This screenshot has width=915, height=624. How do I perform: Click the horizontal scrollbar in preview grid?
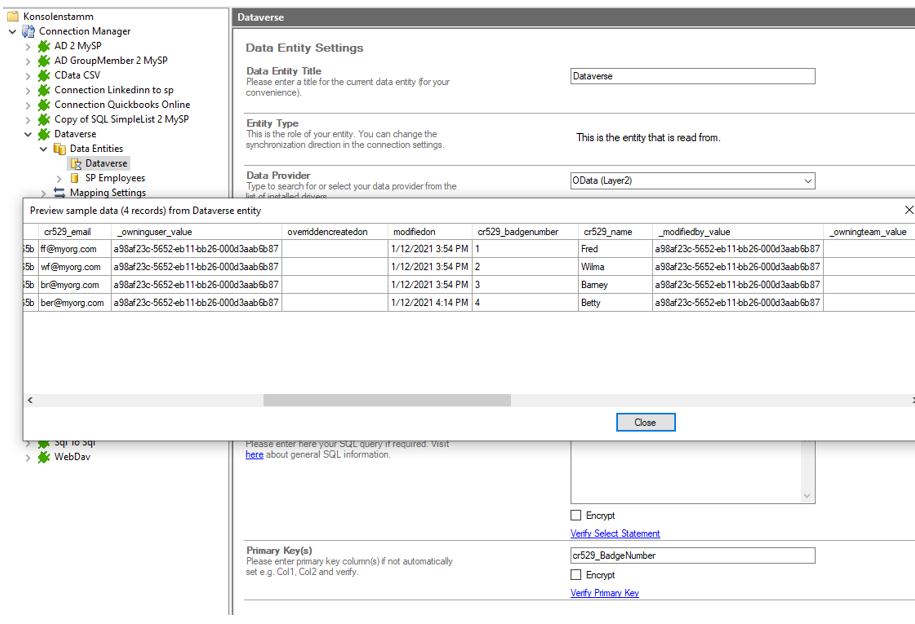click(x=386, y=400)
